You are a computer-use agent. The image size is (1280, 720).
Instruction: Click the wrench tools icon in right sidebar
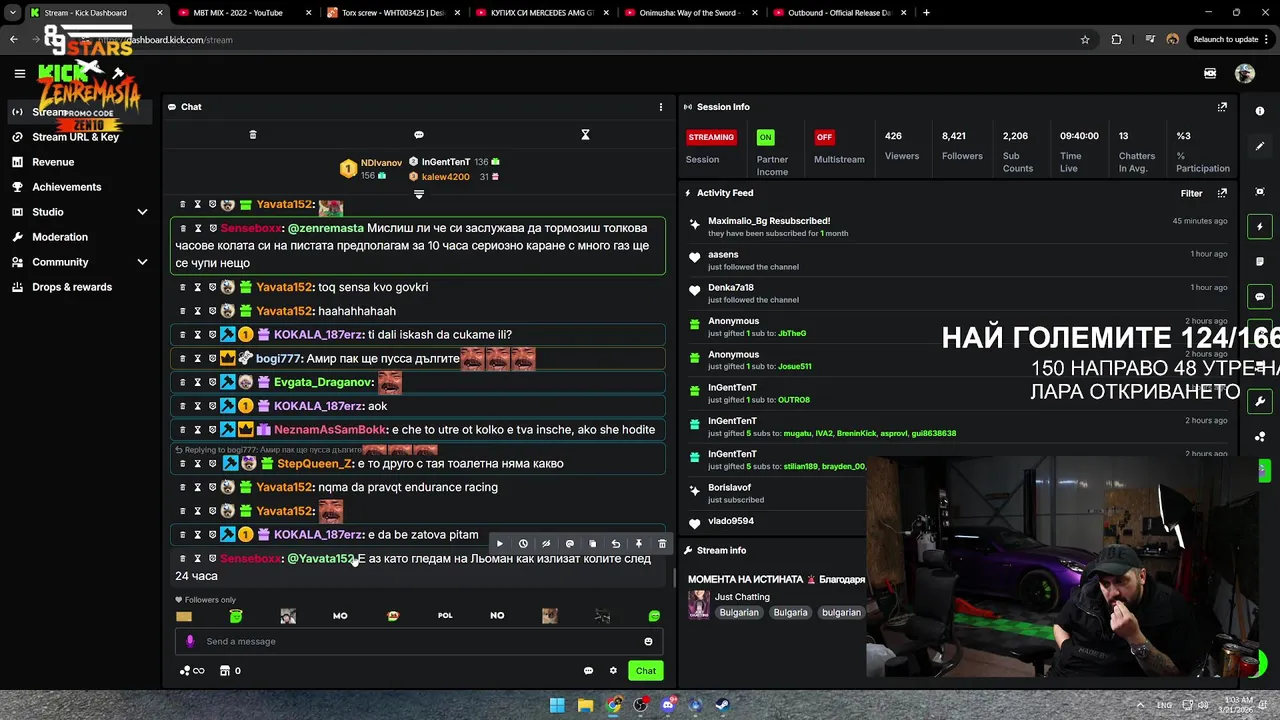pos(1260,401)
